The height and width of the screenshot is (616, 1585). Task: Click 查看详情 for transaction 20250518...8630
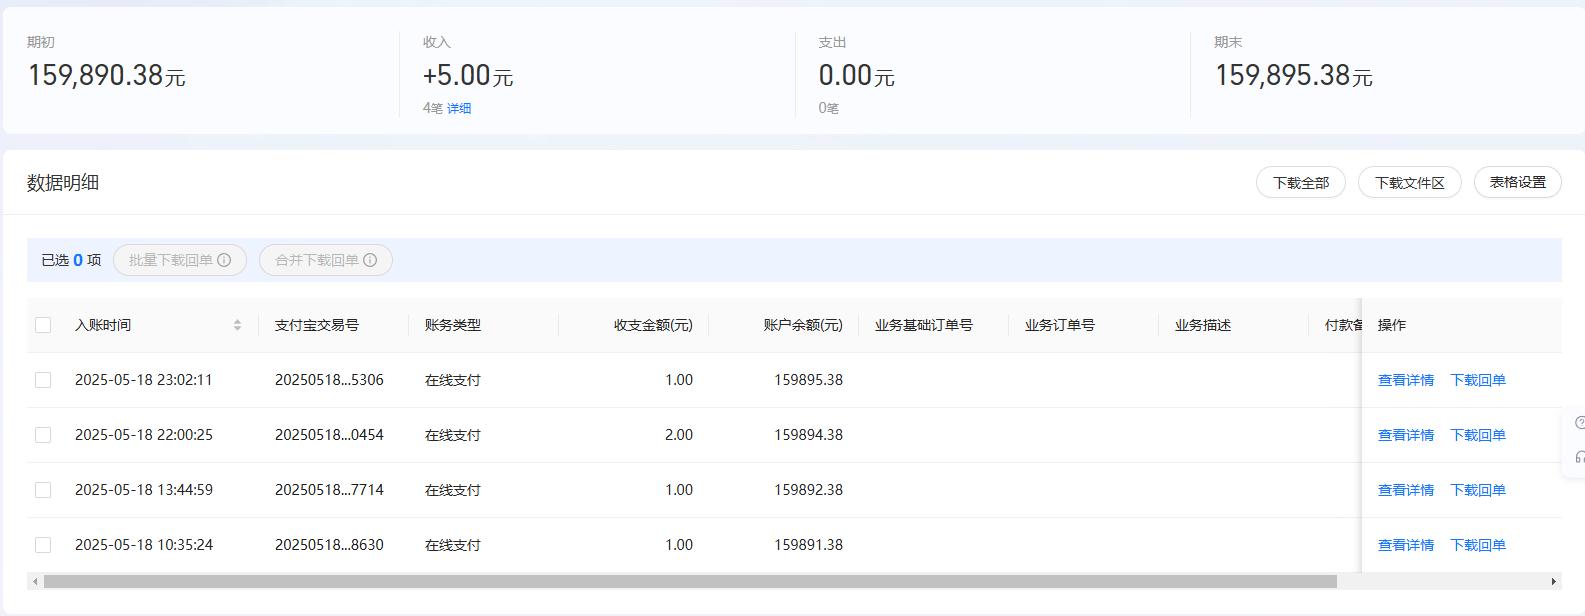coord(1405,545)
